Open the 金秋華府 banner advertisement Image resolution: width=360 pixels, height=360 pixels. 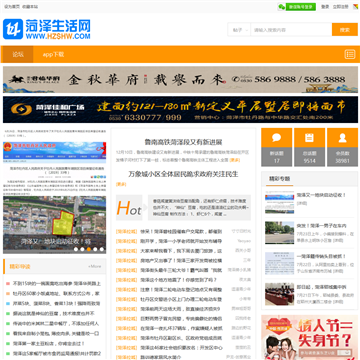pyautogui.click(x=180, y=79)
